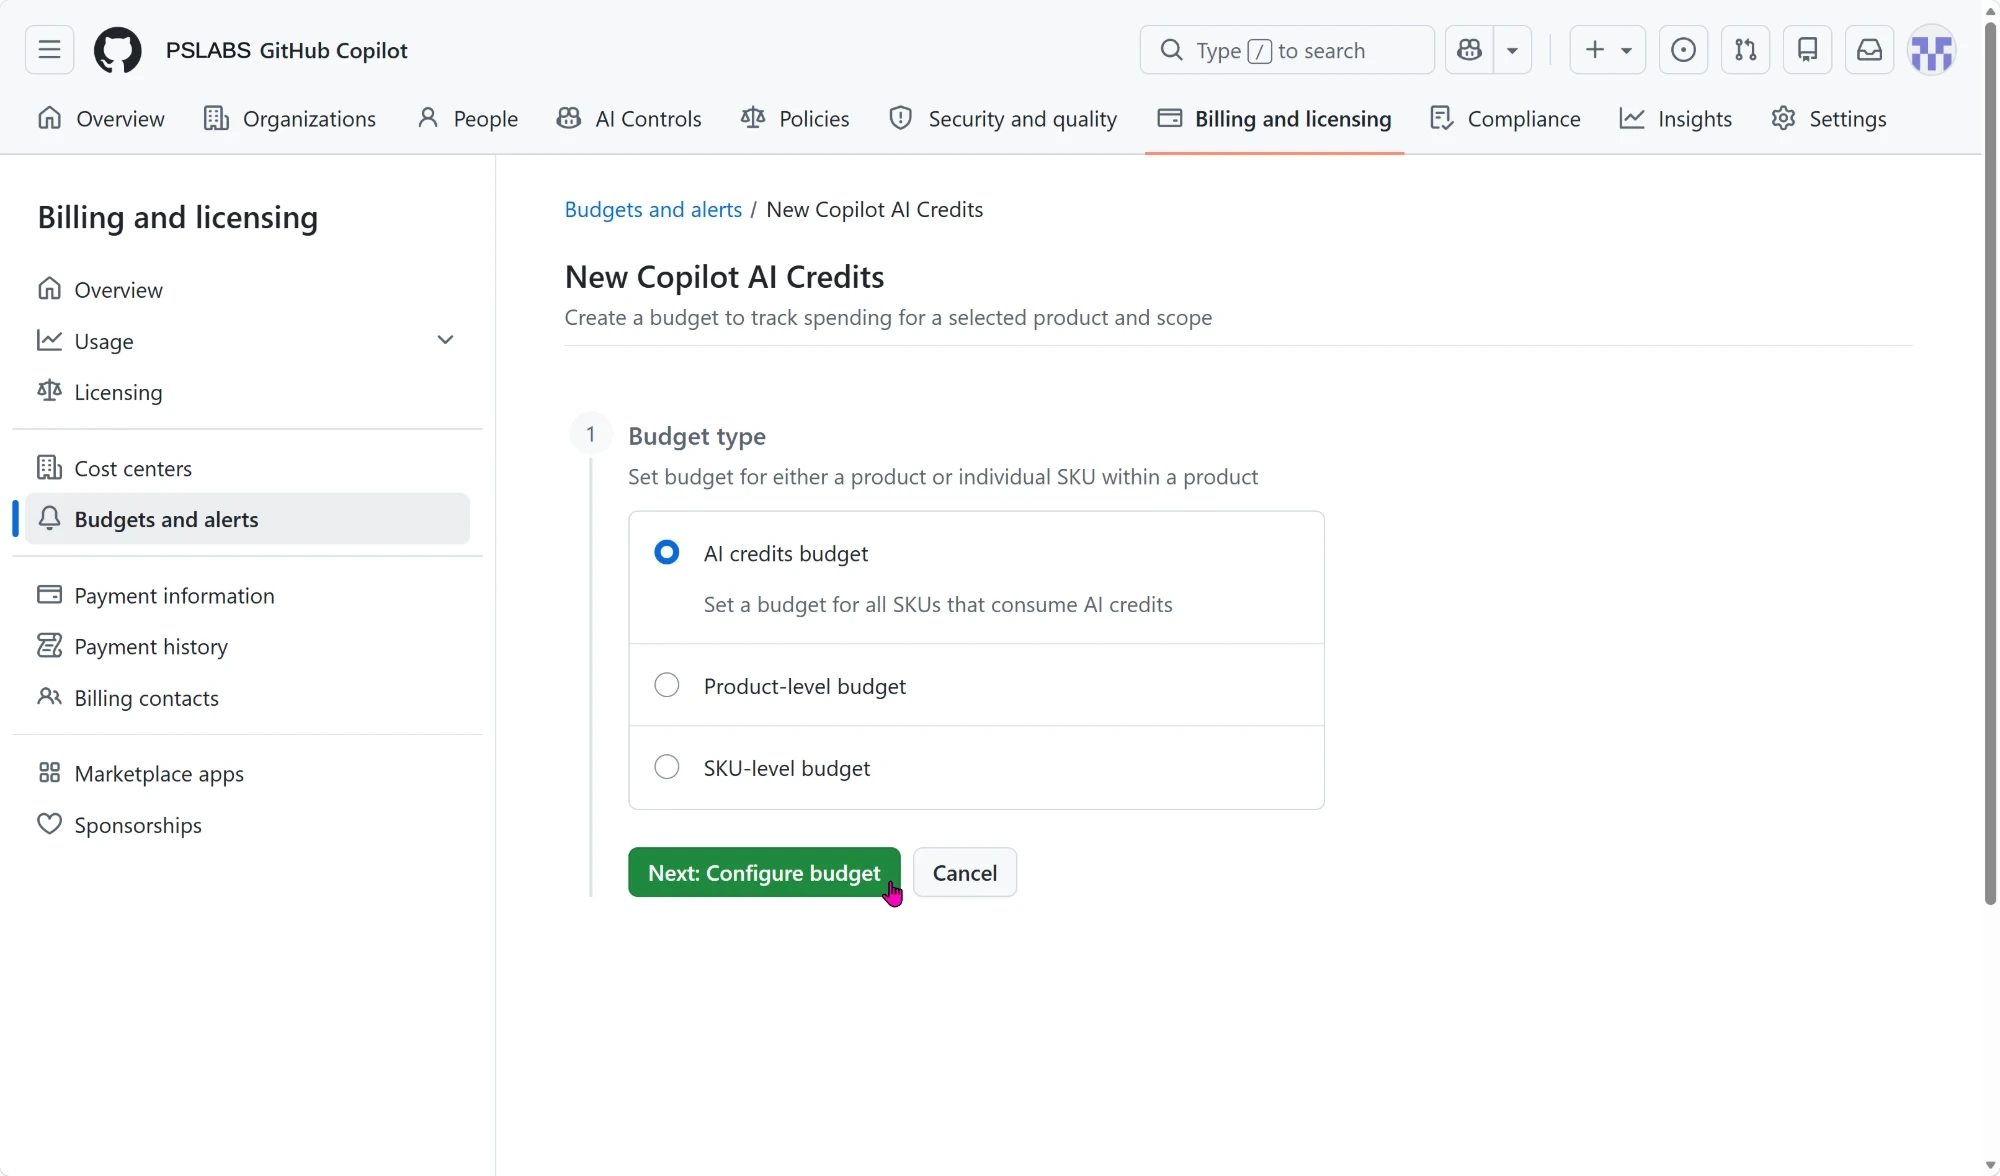2000x1176 pixels.
Task: Select the Product-level budget radio button
Action: coord(666,686)
